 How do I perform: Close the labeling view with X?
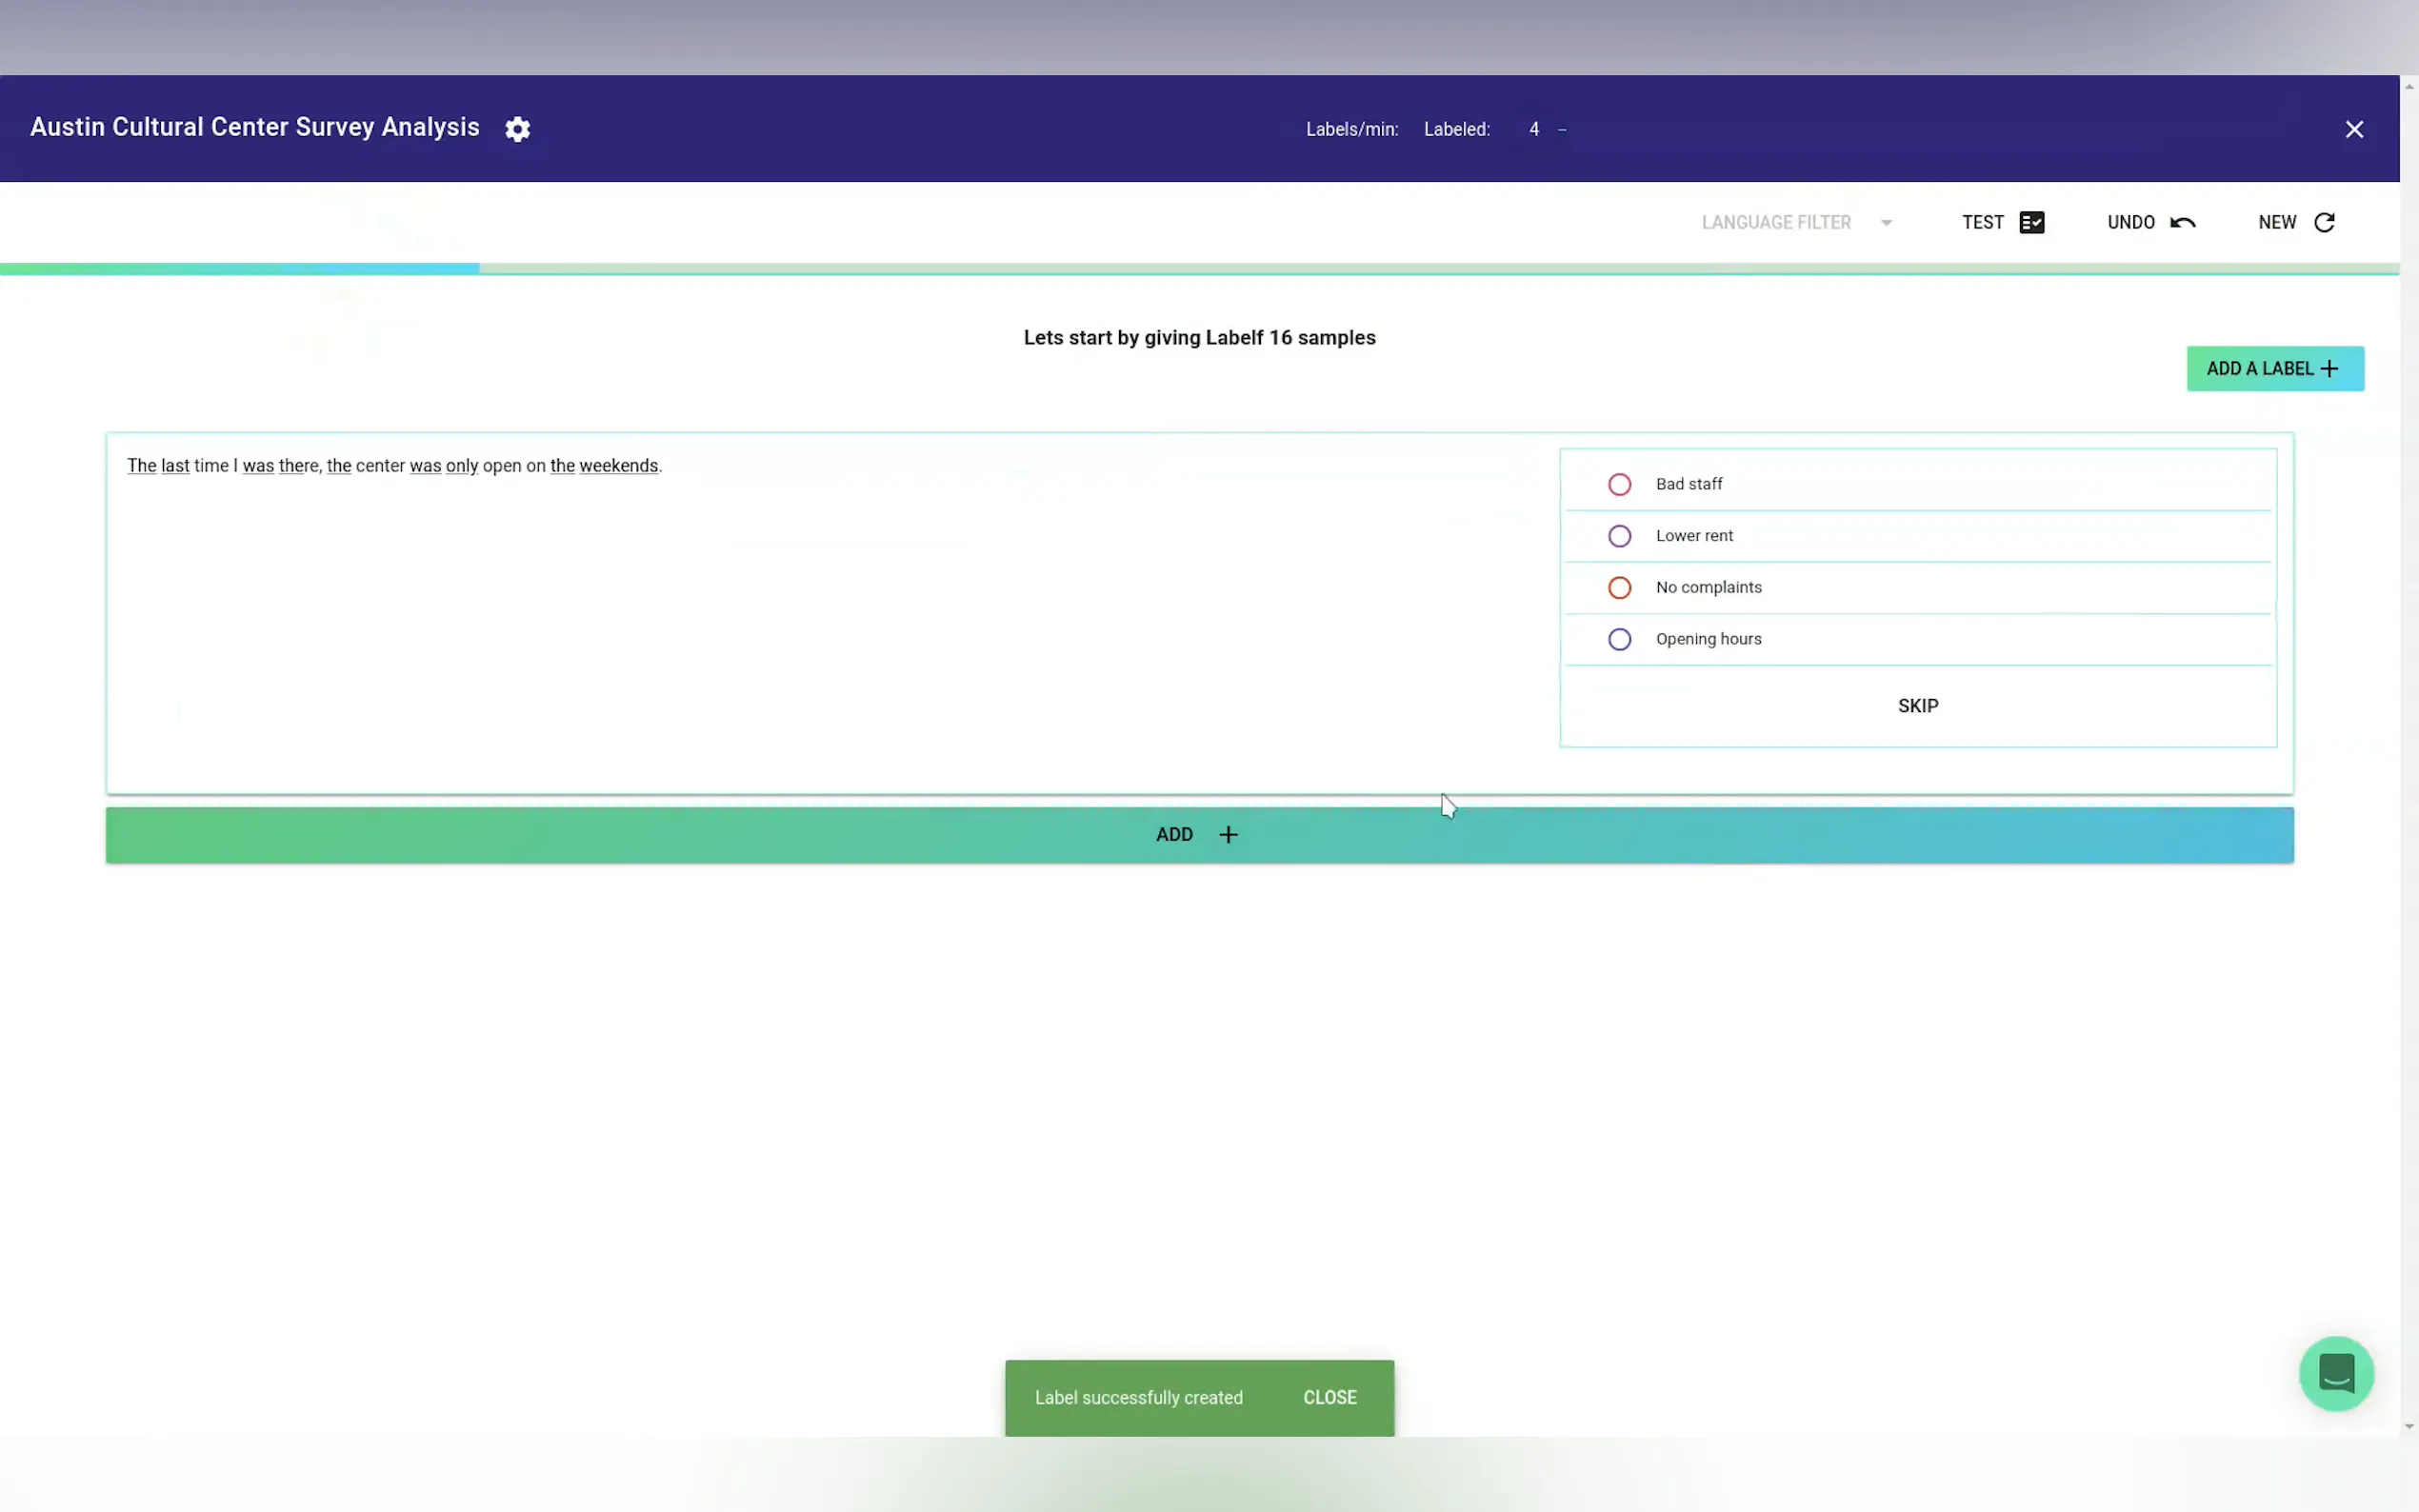point(2354,129)
